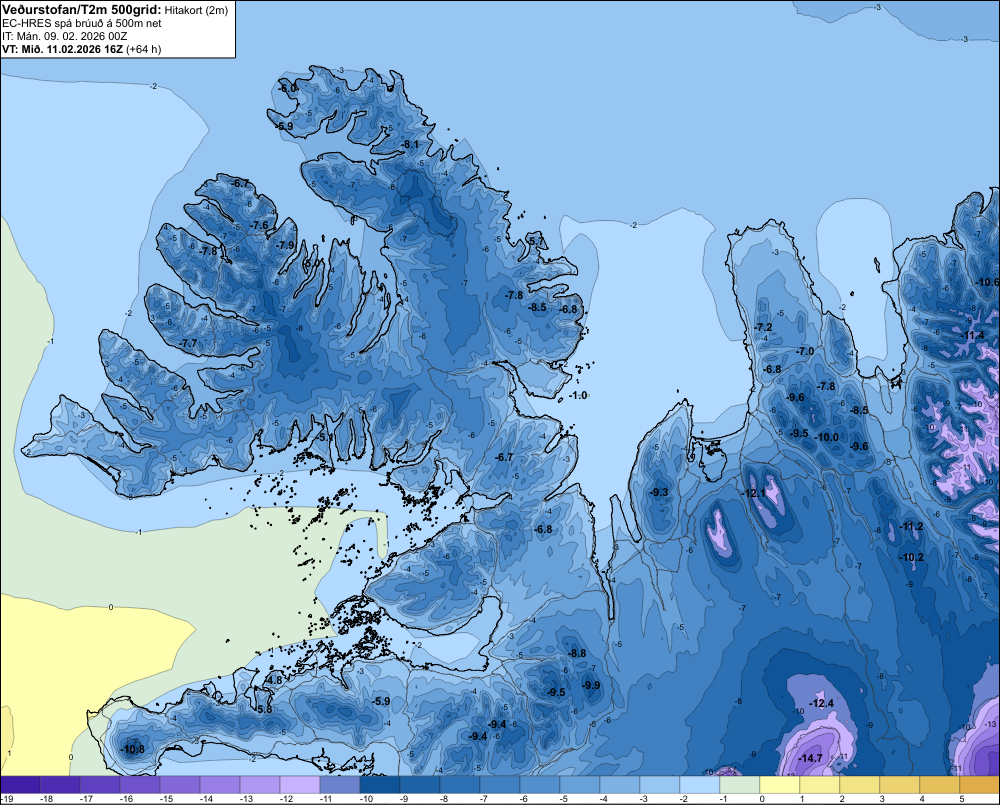The width and height of the screenshot is (1000, 805).
Task: Click the -12.4 temperature value
Action: click(x=821, y=704)
